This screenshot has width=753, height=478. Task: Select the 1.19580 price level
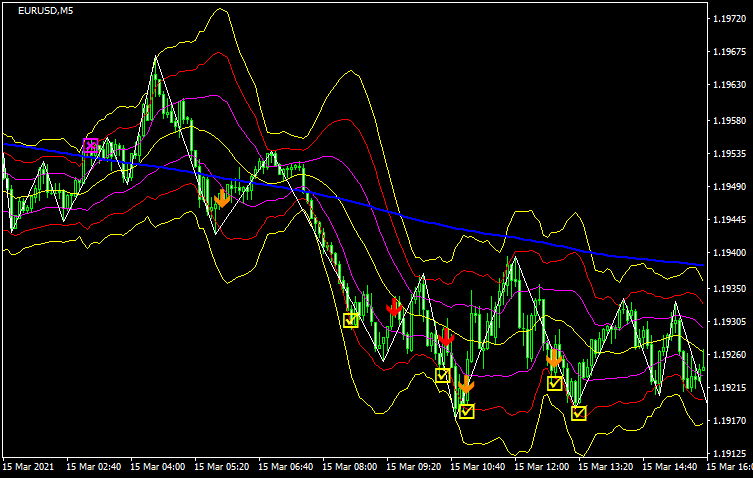[x=729, y=121]
